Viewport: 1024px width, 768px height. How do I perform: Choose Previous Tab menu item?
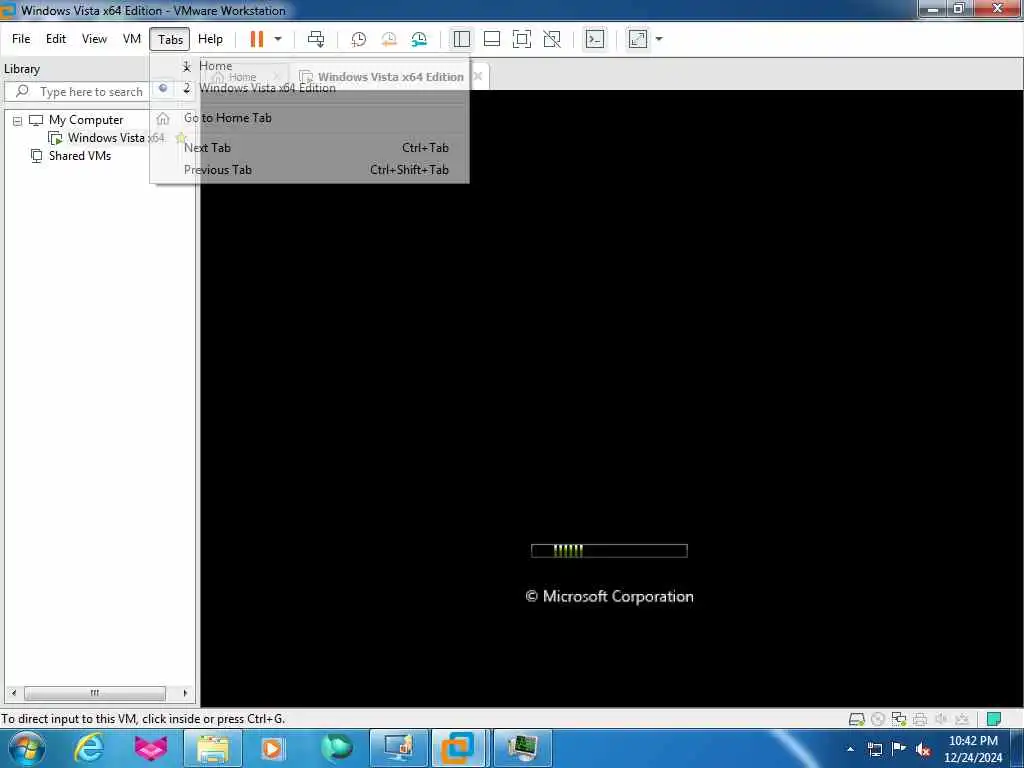310,170
